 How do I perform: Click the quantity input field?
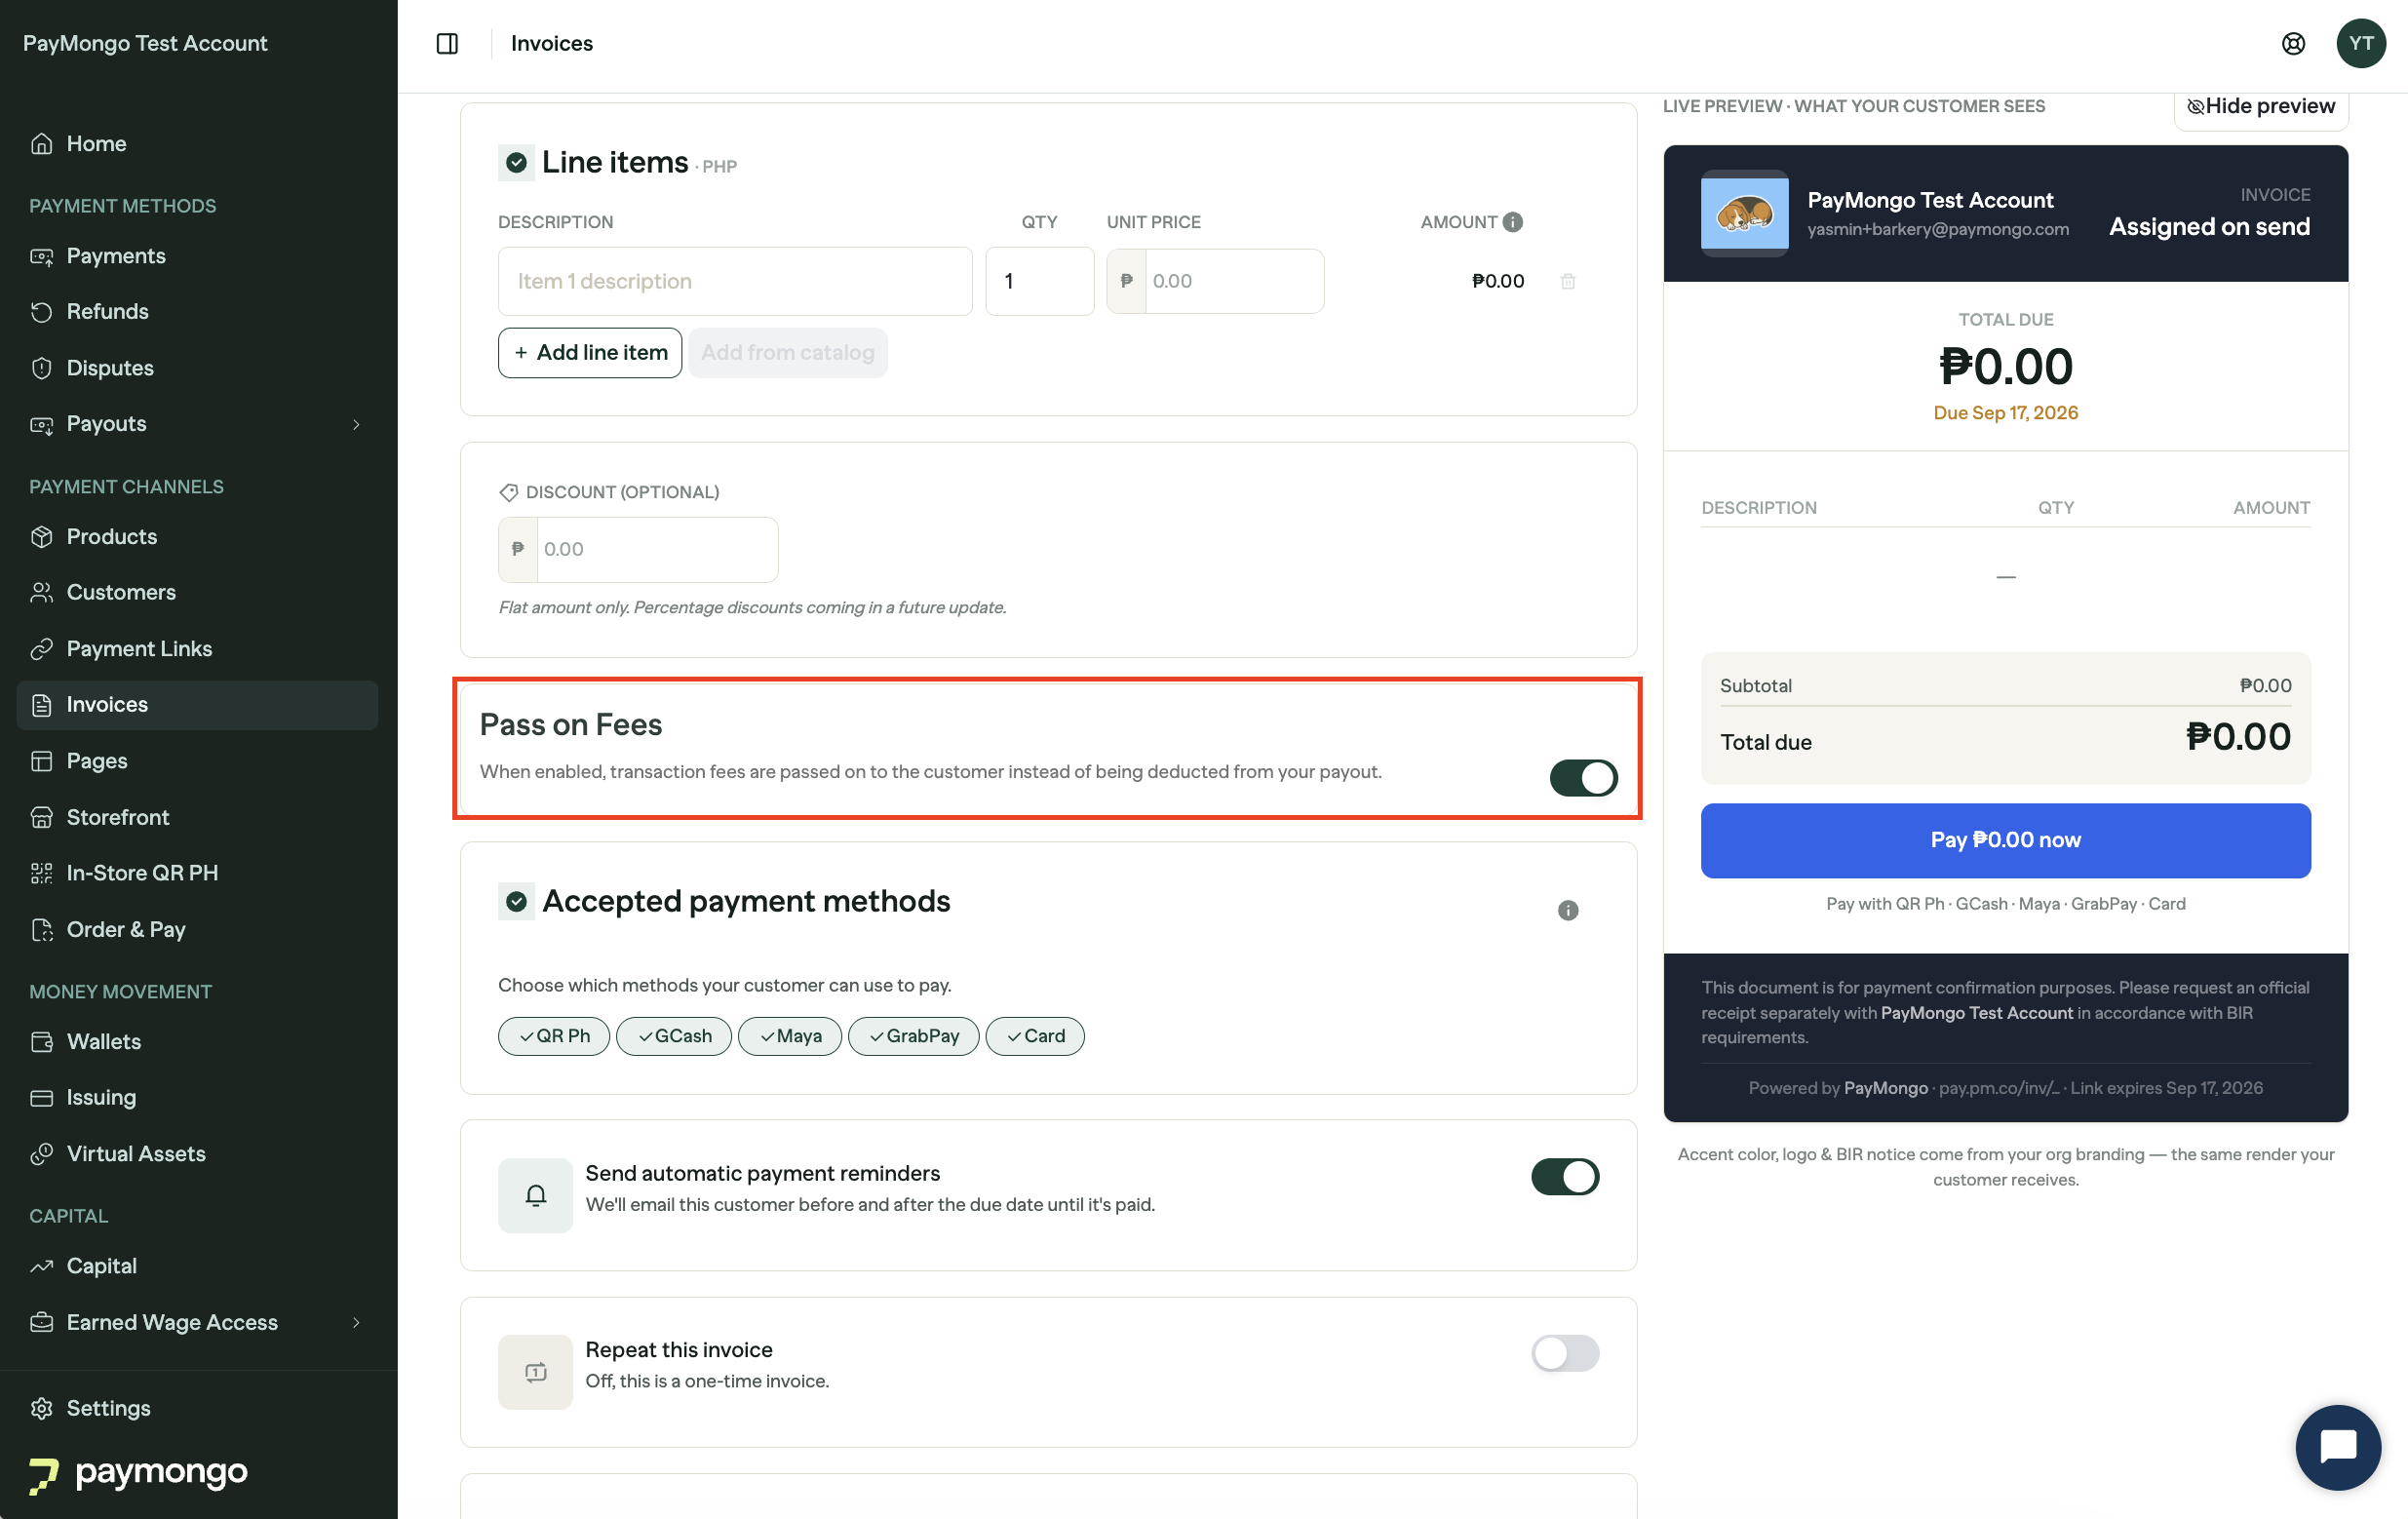1039,282
